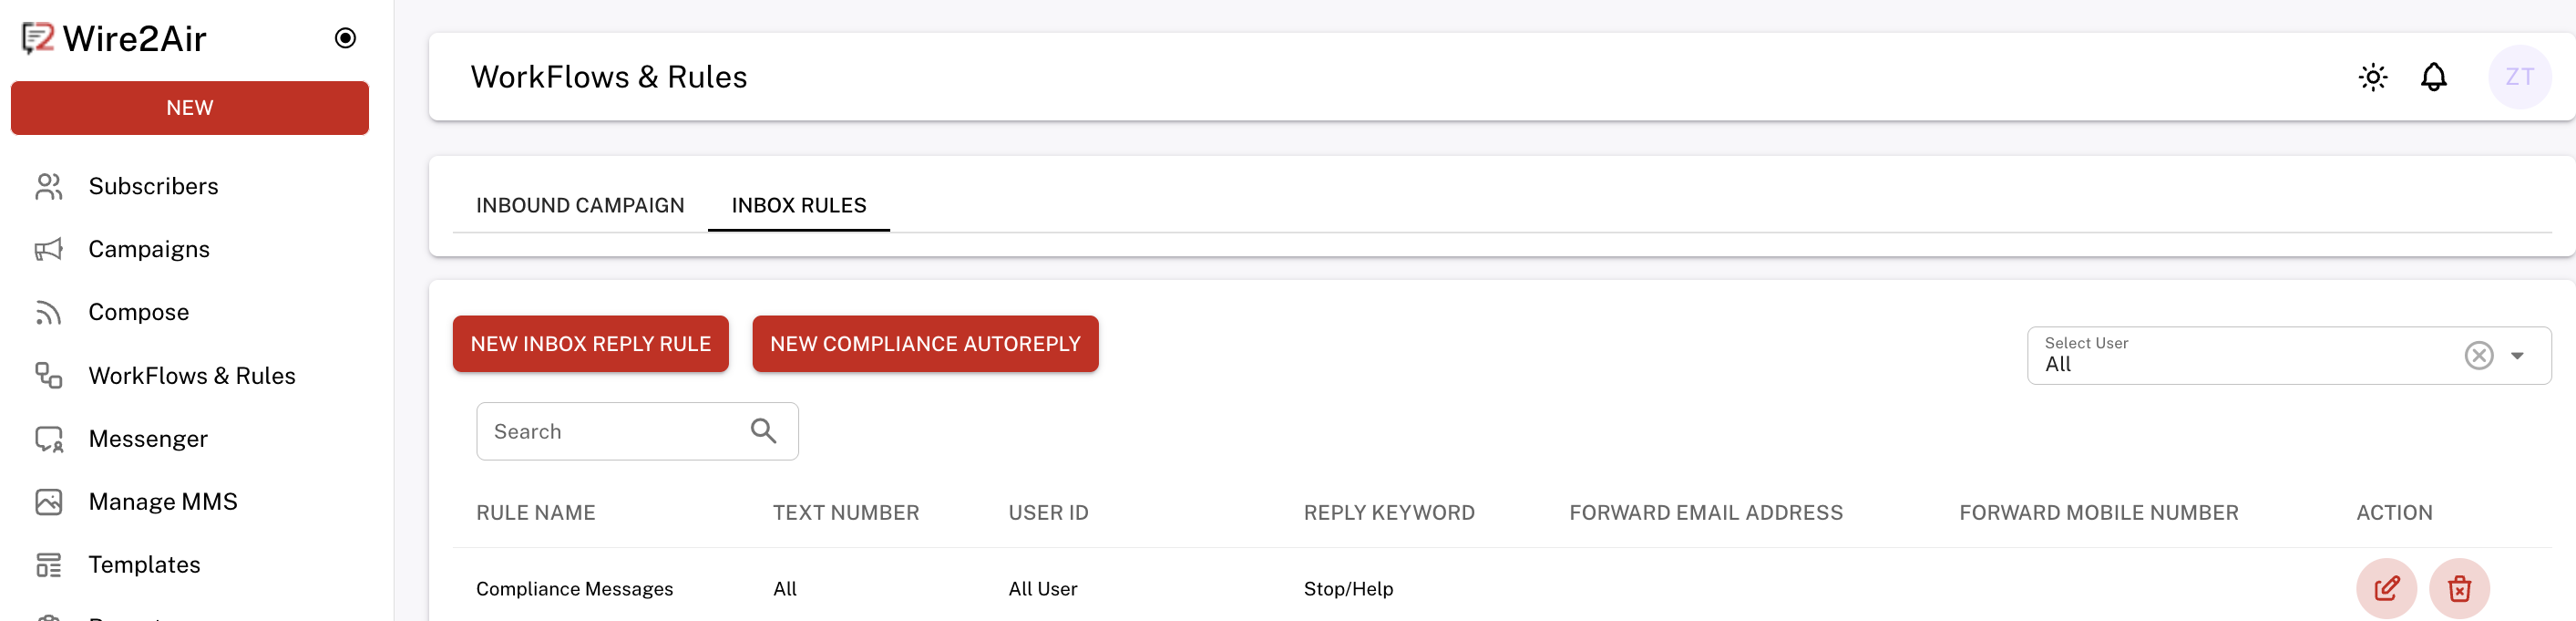Expand the Select User dropdown arrow
Viewport: 2576px width, 621px height.
[x=2517, y=356]
